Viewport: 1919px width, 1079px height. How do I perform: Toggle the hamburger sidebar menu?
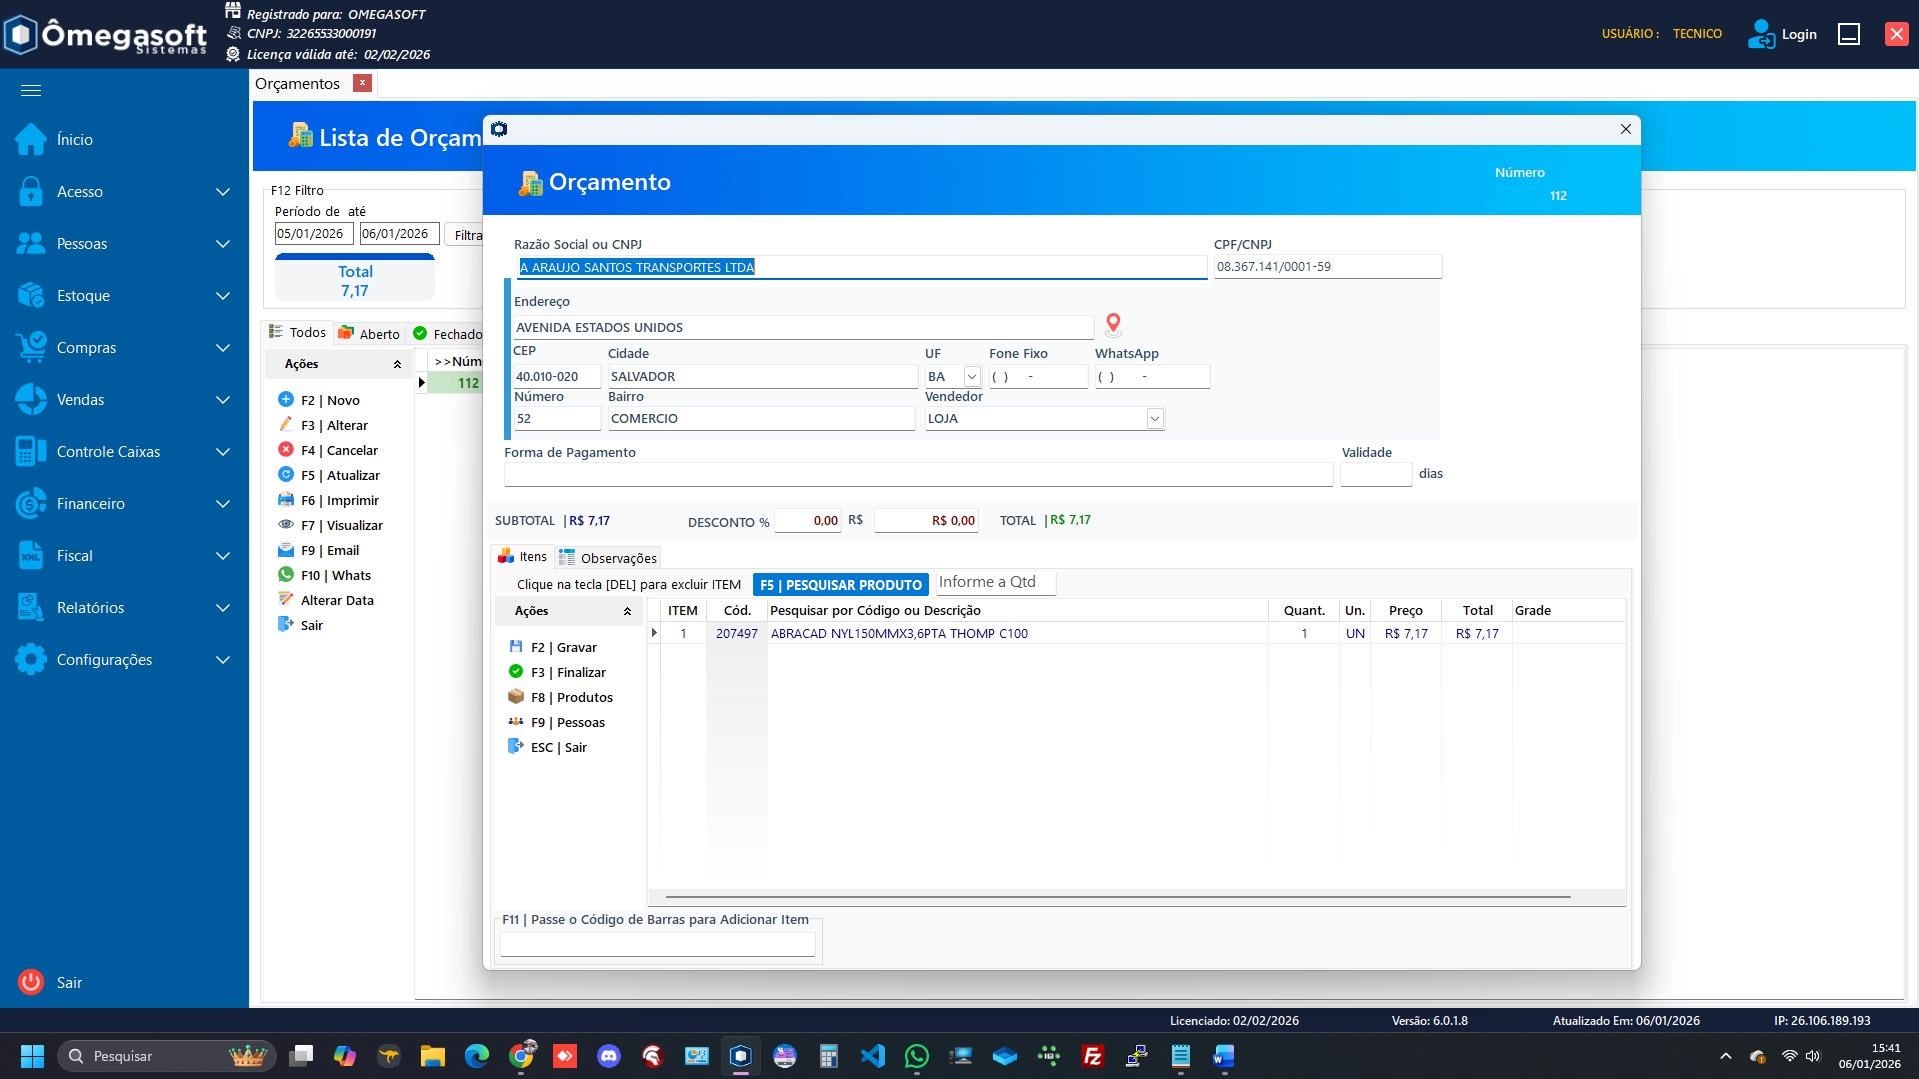31,91
